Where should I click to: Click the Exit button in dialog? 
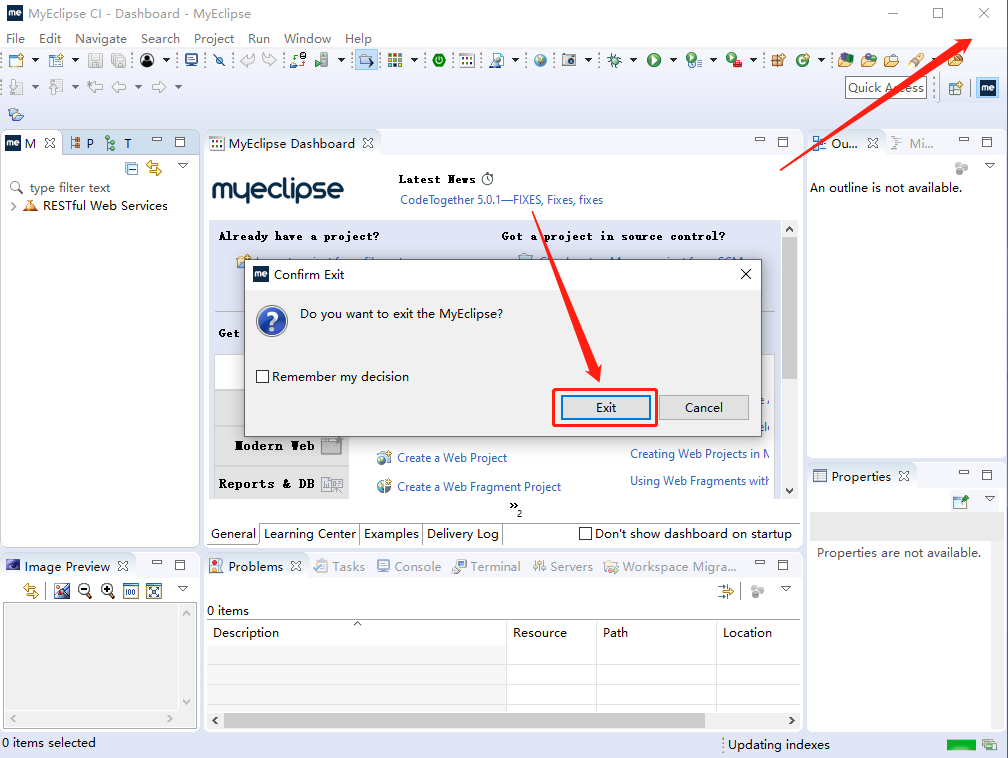coord(606,408)
